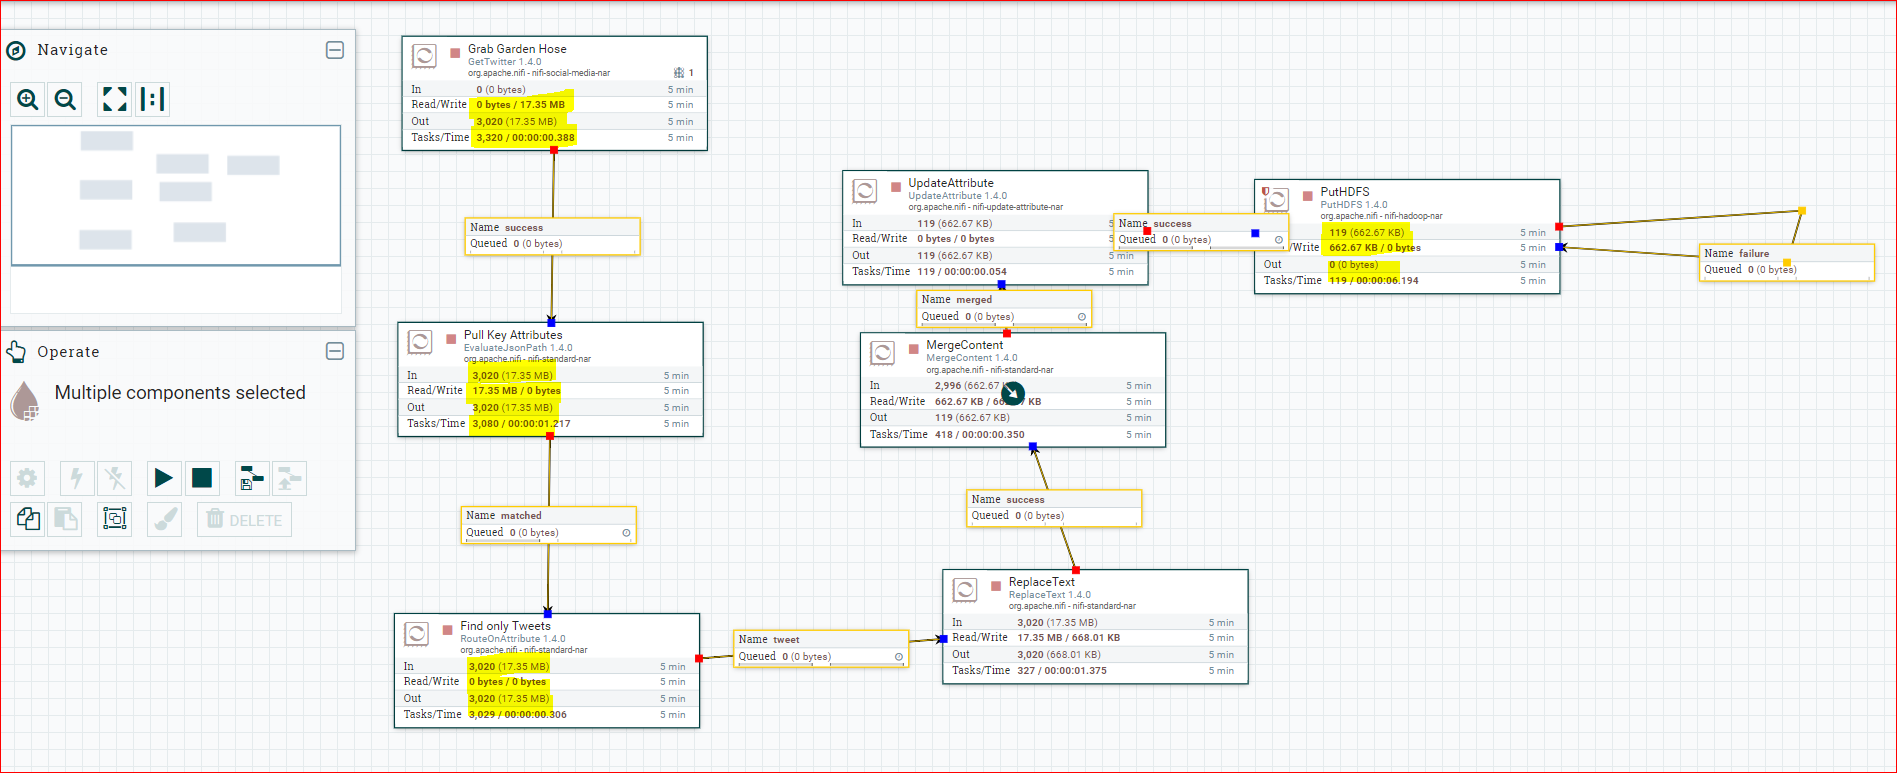1897x773 pixels.
Task: Copy the selected components
Action: [x=28, y=519]
